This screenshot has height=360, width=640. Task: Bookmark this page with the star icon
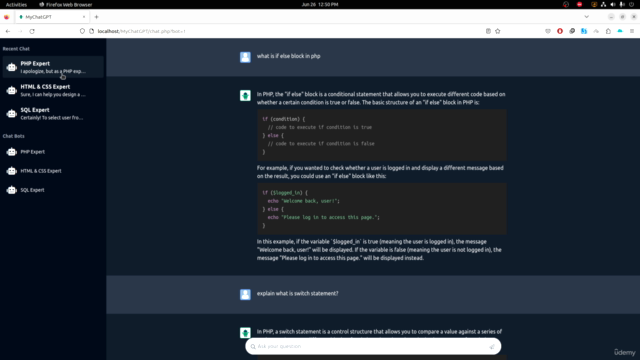click(498, 31)
